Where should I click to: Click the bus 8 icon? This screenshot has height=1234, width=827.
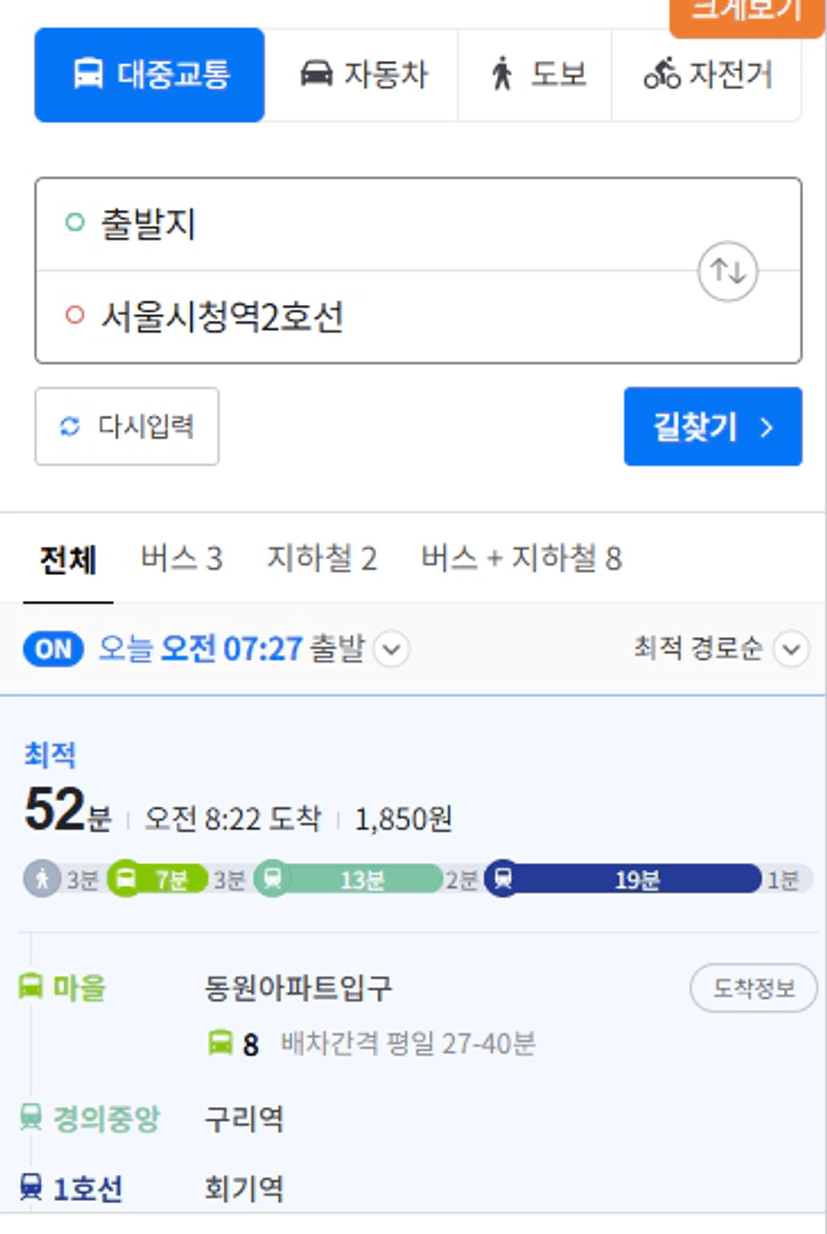coord(220,1044)
